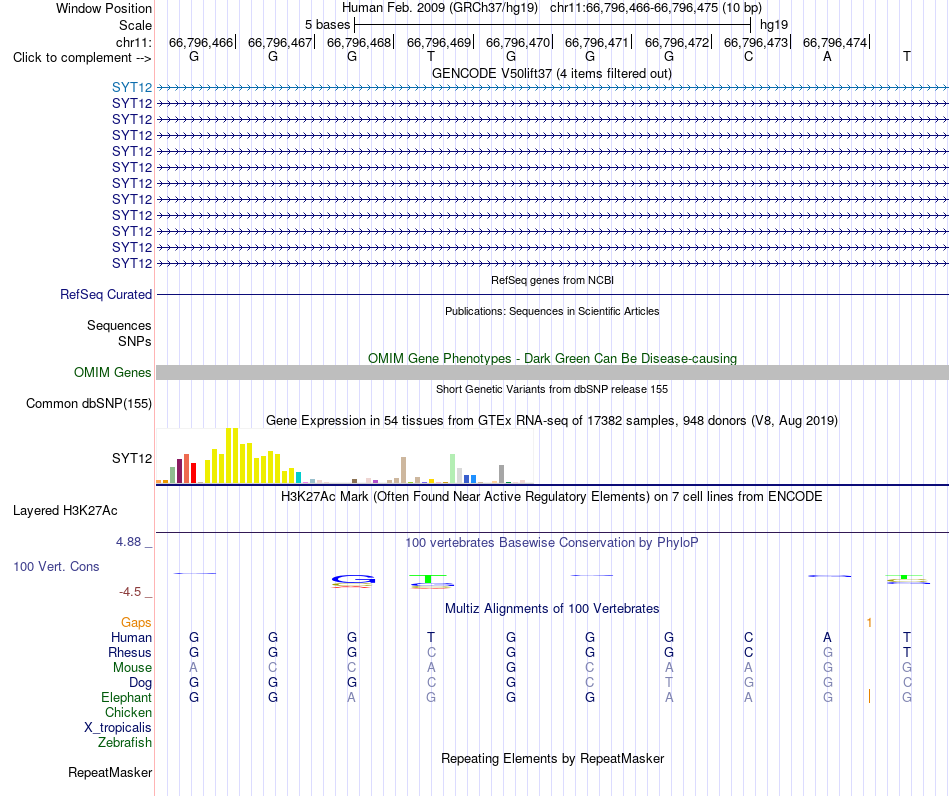Open the OMIM Gene Phenotypes track title

[552, 359]
